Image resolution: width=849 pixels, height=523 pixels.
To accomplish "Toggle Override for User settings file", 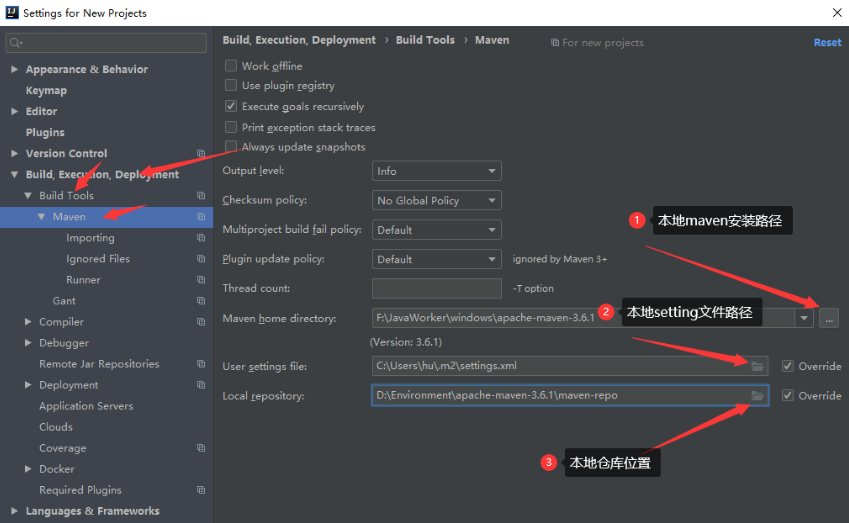I will (x=788, y=366).
